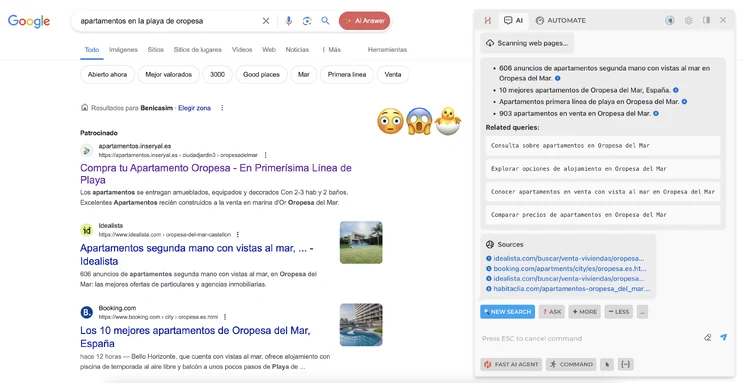This screenshot has width=744, height=383.
Task: Click the citation dot after '903 apartamentos en venta' bullet
Action: point(656,113)
